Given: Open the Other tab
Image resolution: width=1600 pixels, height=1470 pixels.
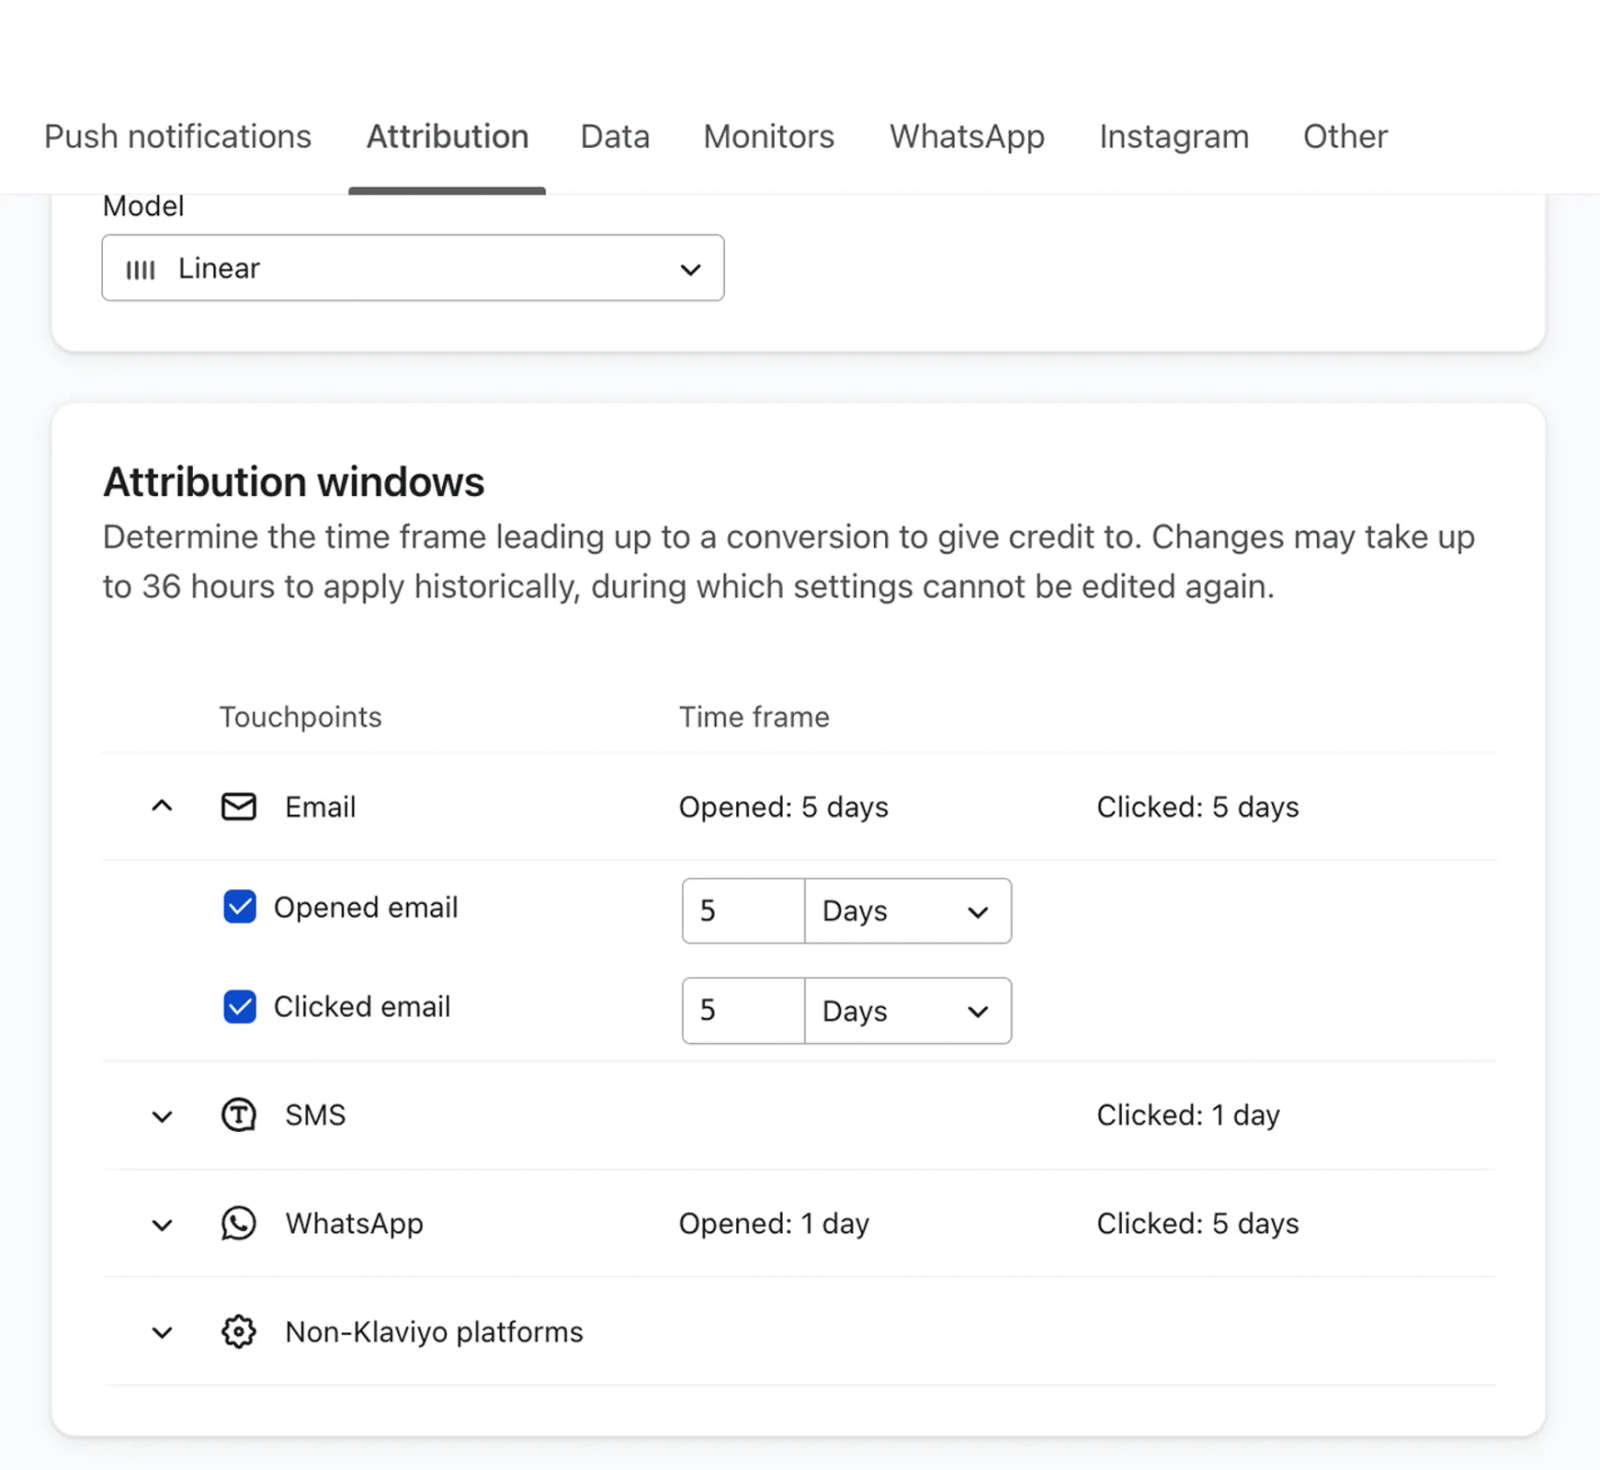Looking at the screenshot, I should [x=1345, y=136].
